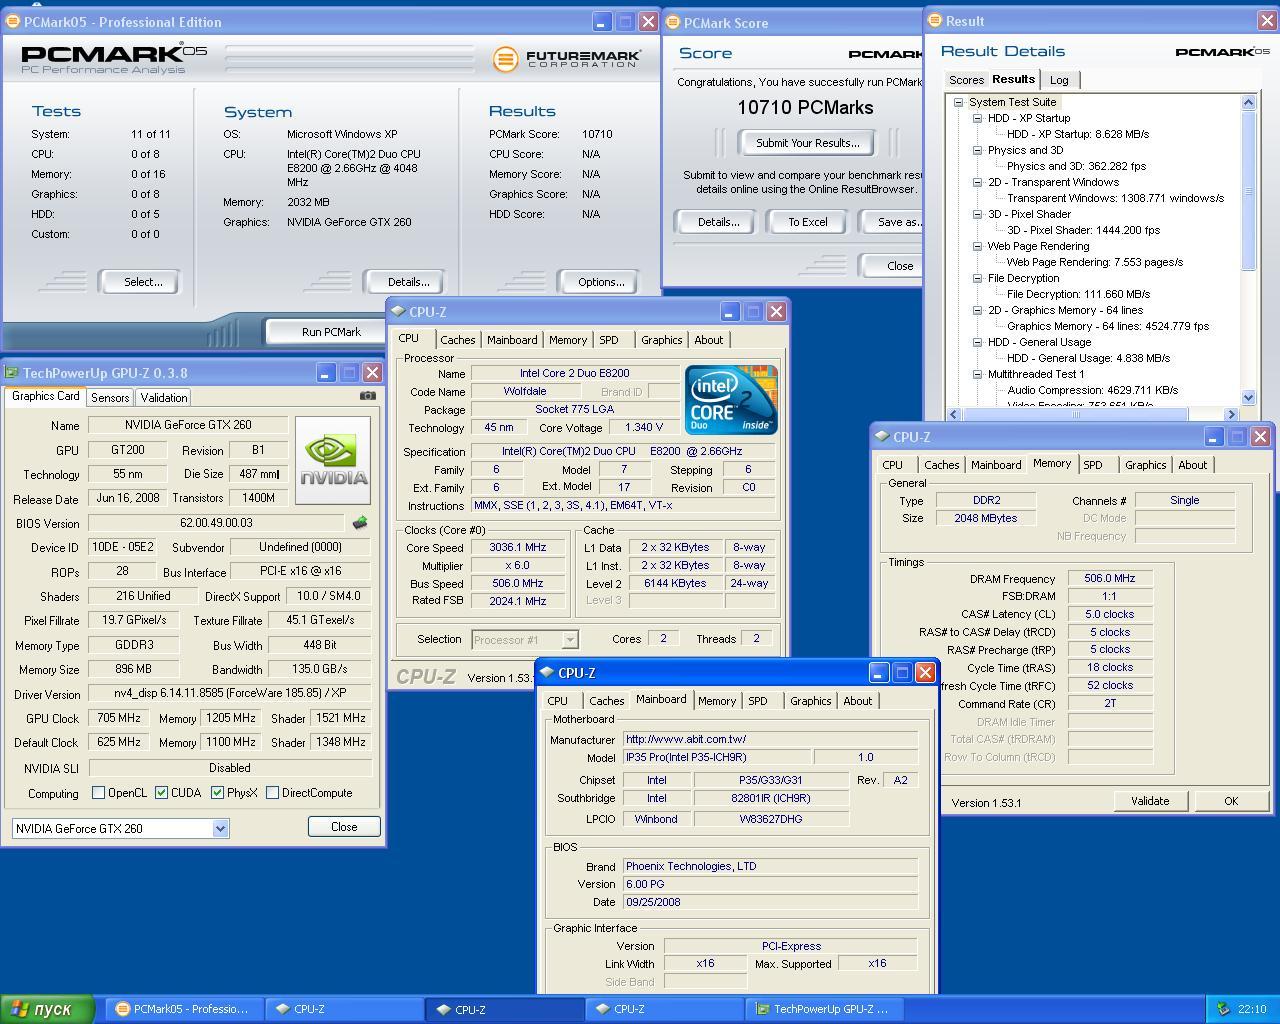Open the GPU selection dropdown in GPU-Z
The image size is (1280, 1024).
tap(220, 828)
